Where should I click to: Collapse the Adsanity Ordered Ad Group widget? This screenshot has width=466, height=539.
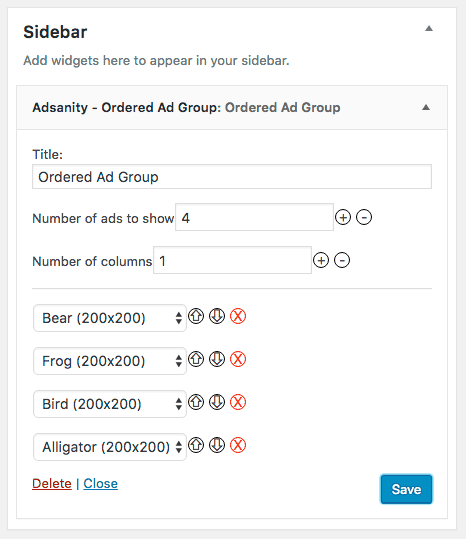(426, 108)
